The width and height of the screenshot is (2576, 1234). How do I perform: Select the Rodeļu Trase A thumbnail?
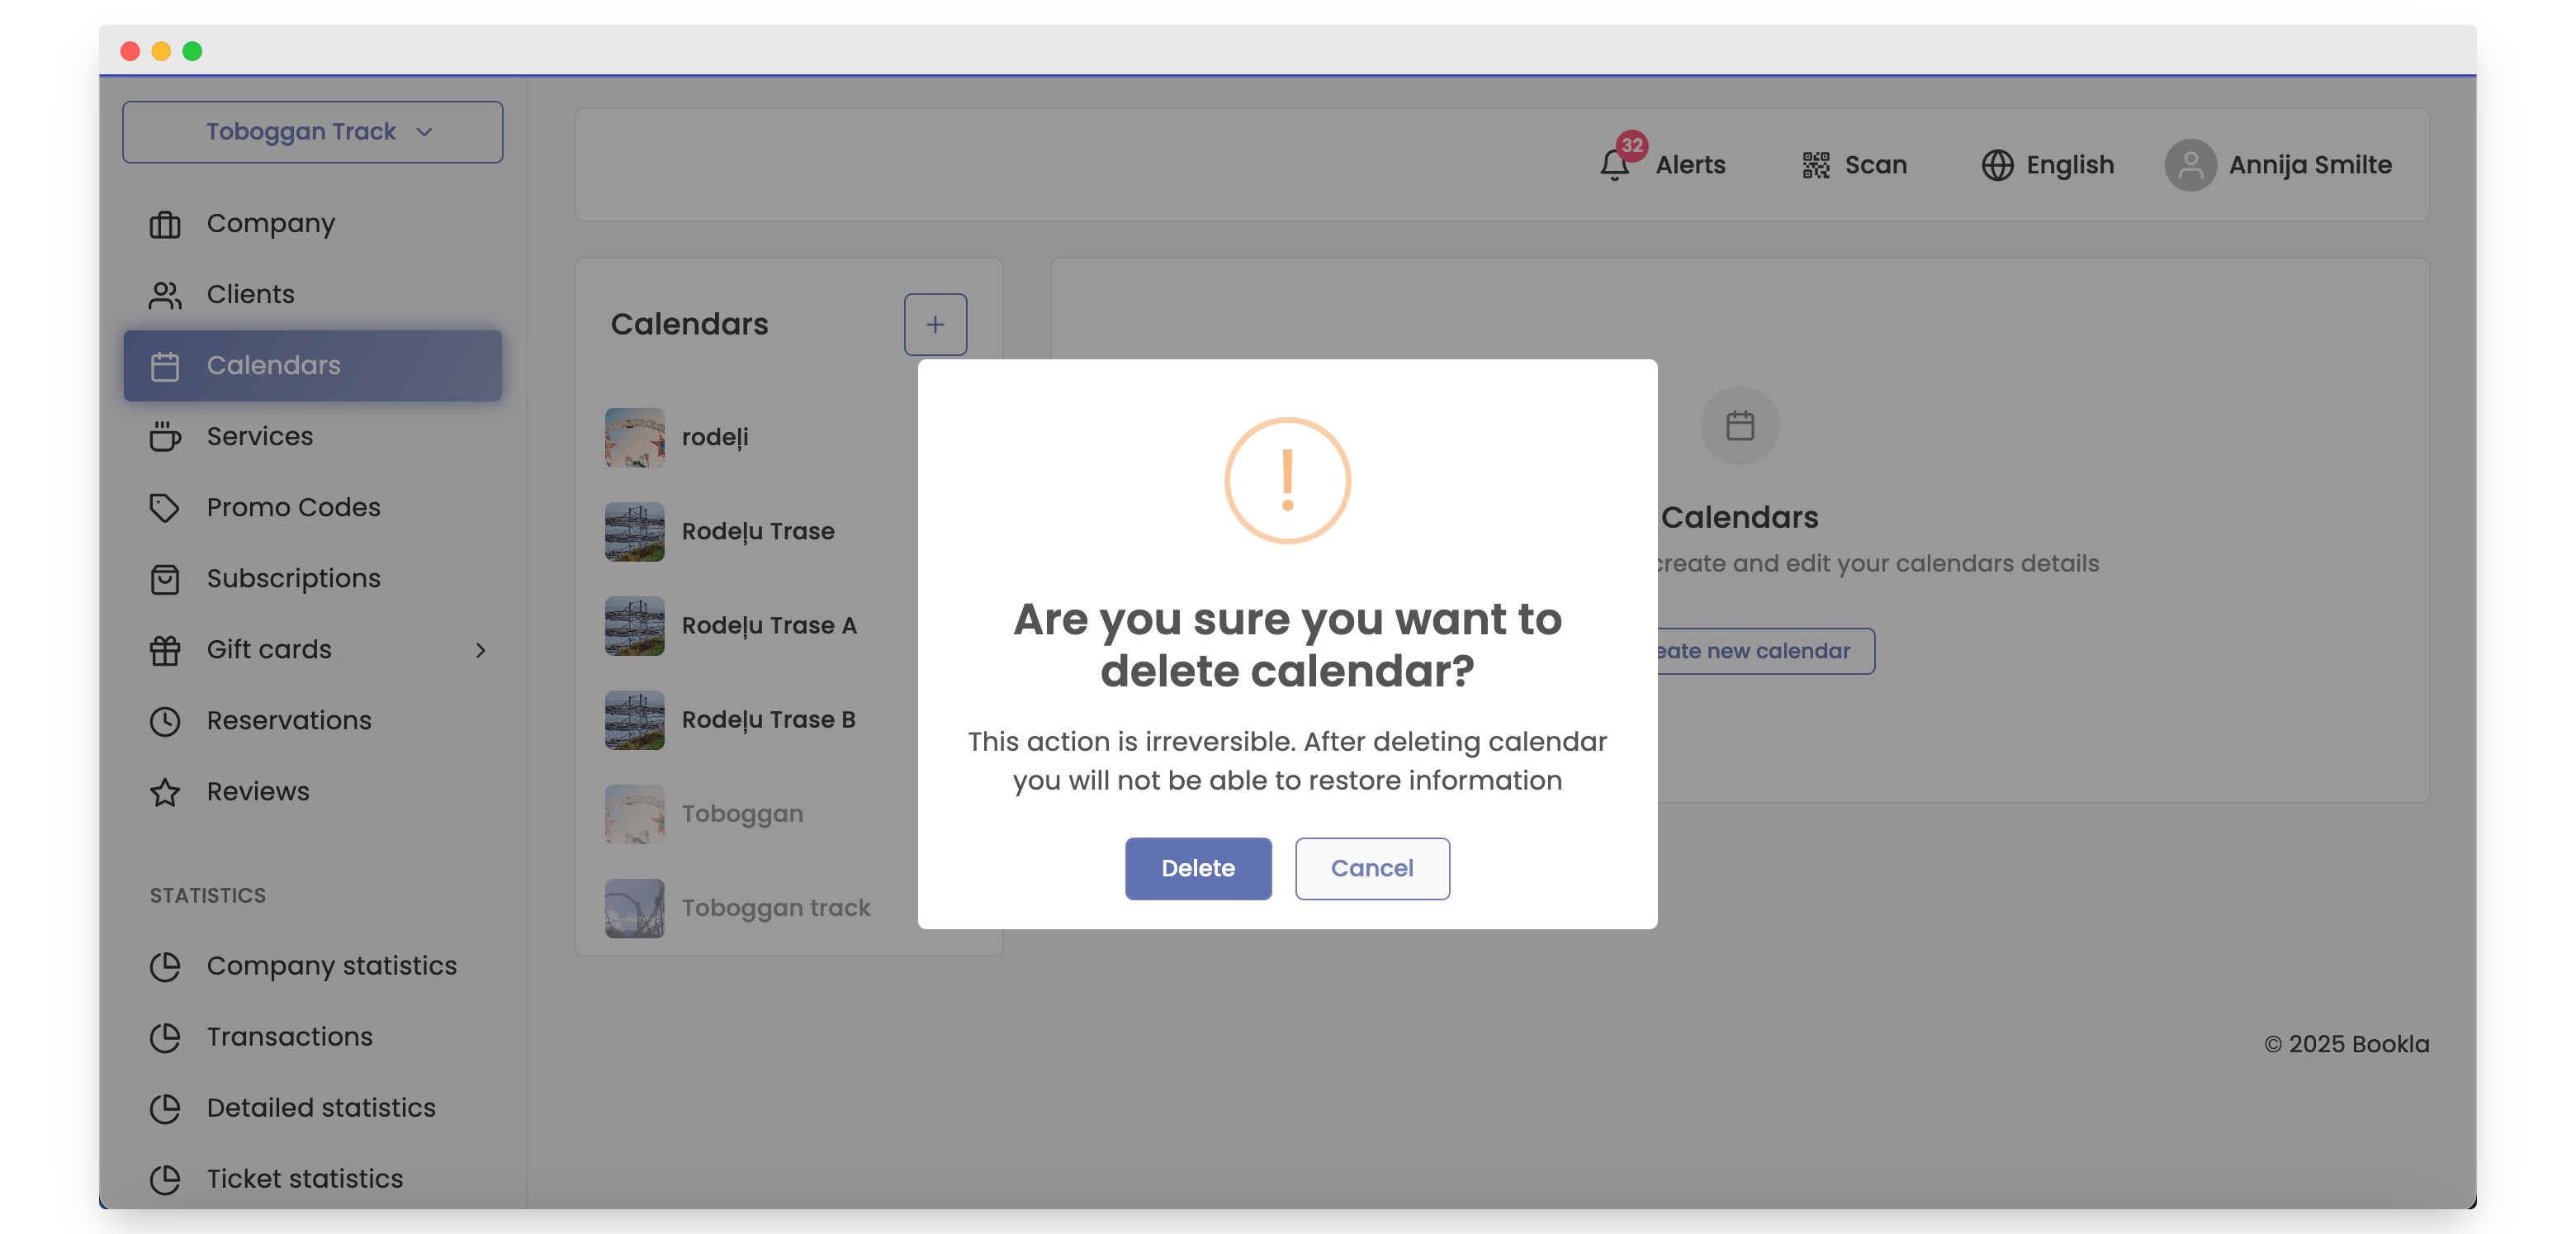pyautogui.click(x=634, y=626)
